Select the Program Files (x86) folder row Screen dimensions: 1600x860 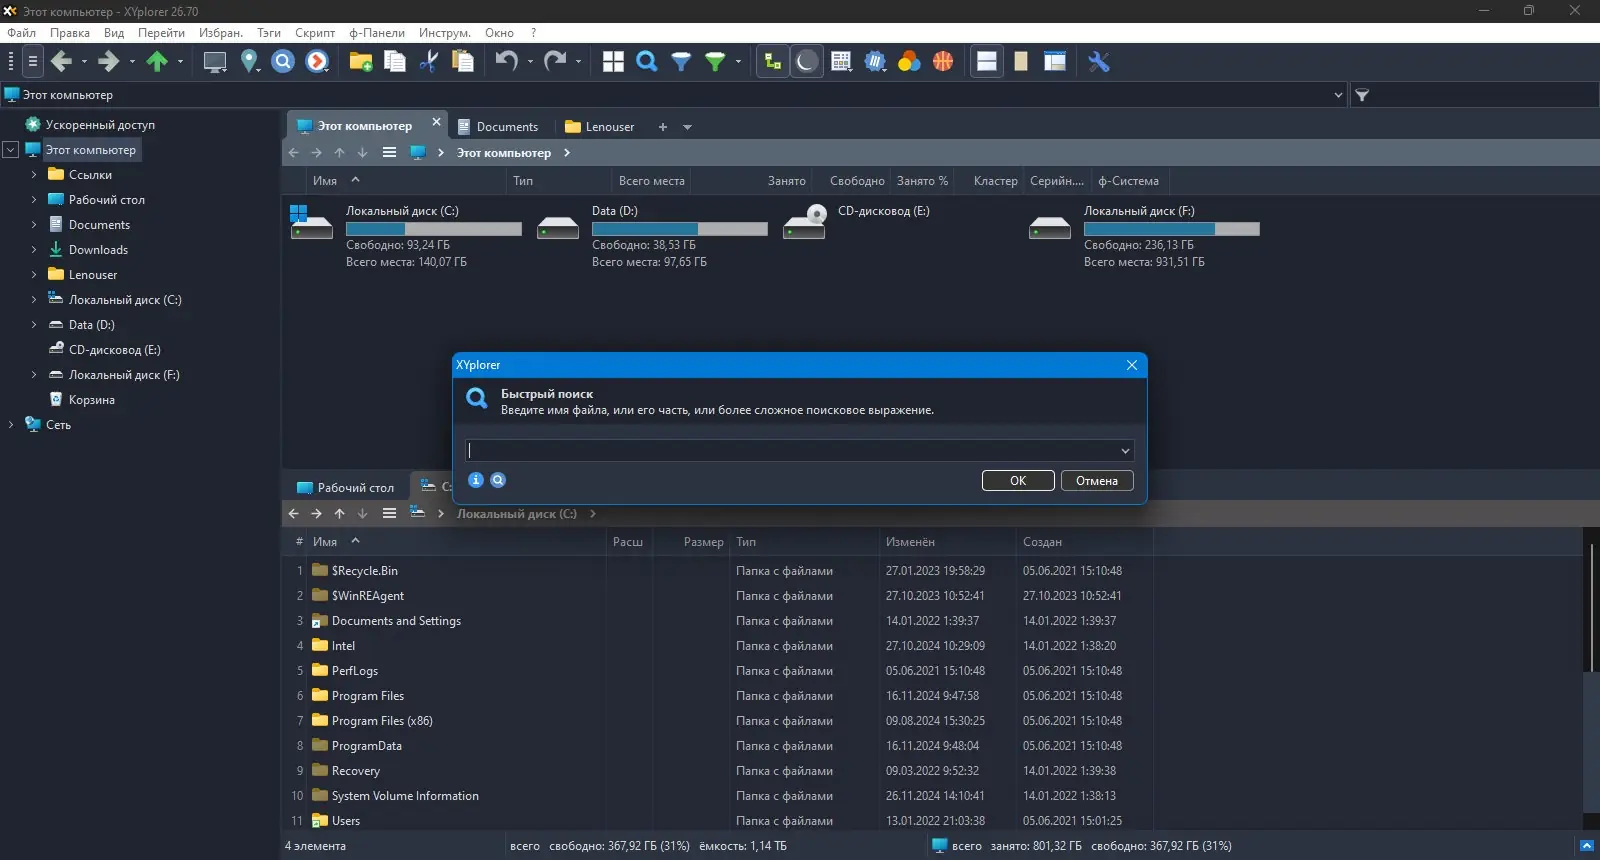coord(382,721)
